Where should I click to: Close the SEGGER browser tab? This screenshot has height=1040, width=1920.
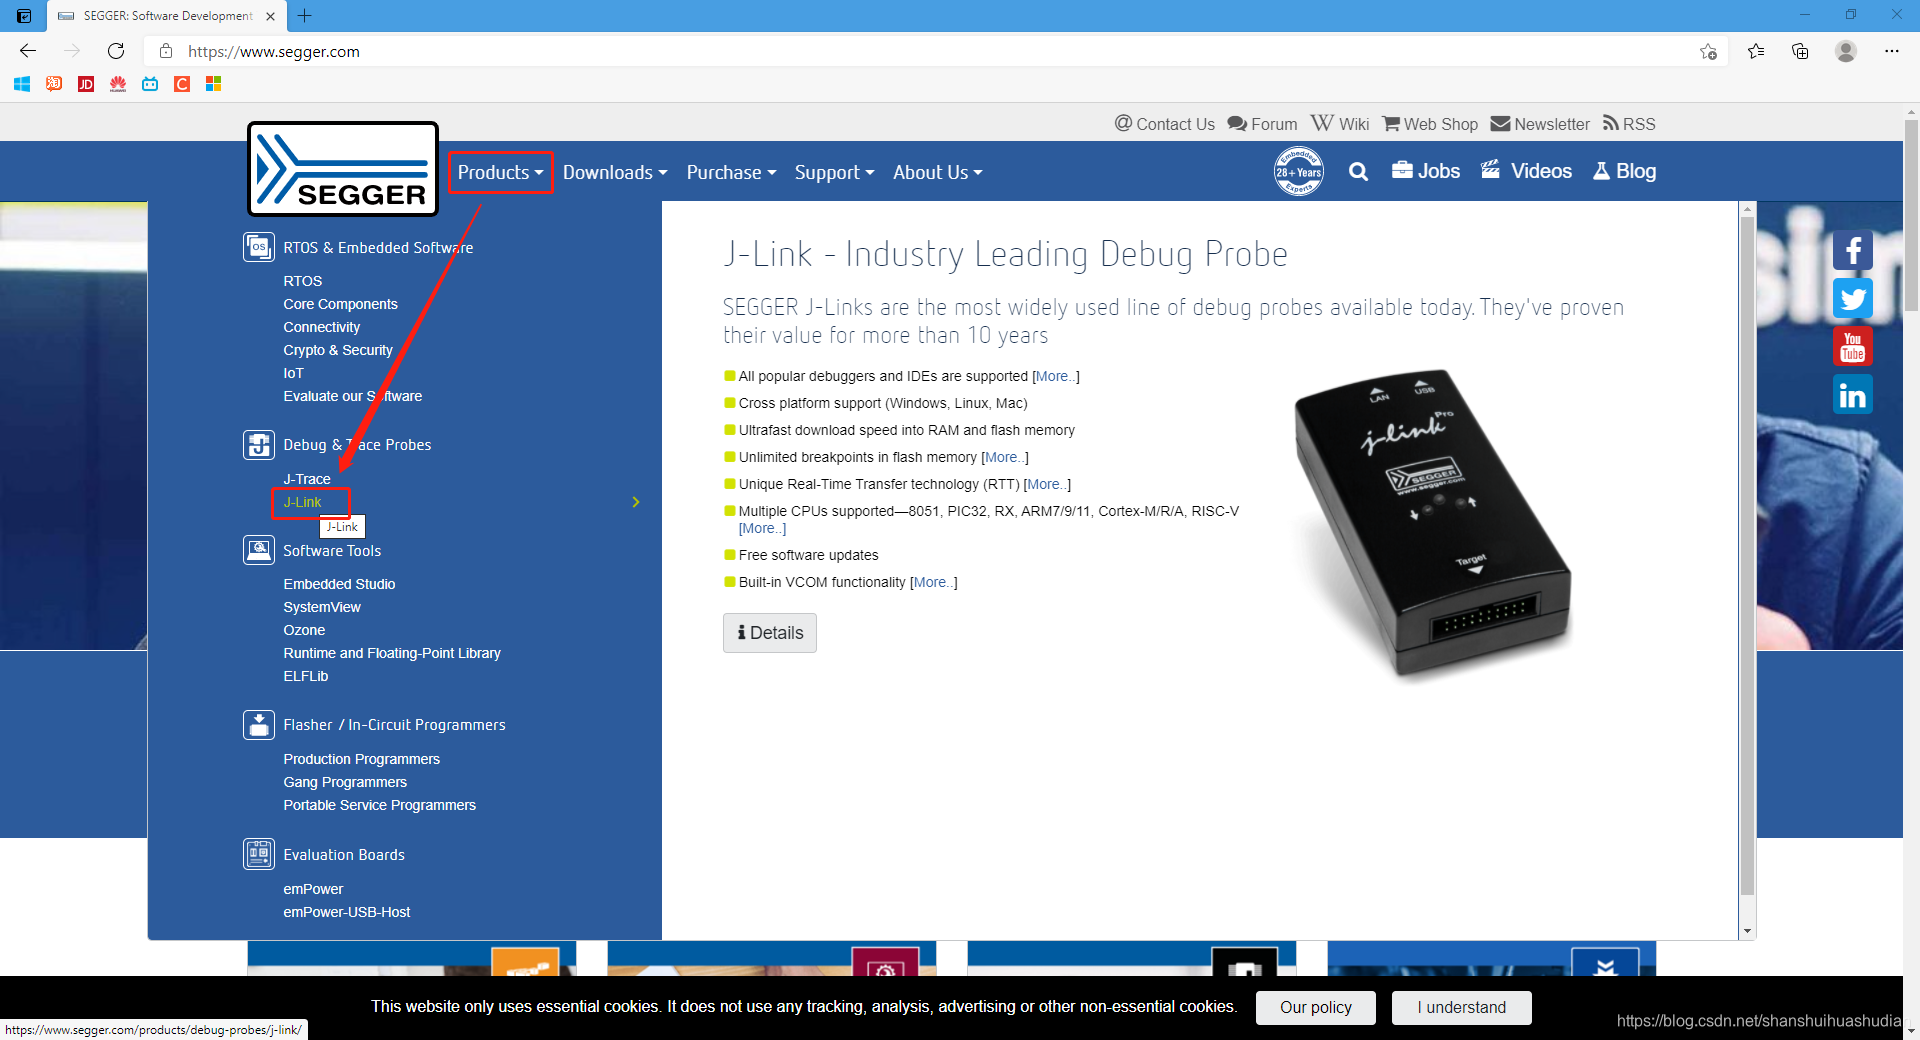coord(270,16)
